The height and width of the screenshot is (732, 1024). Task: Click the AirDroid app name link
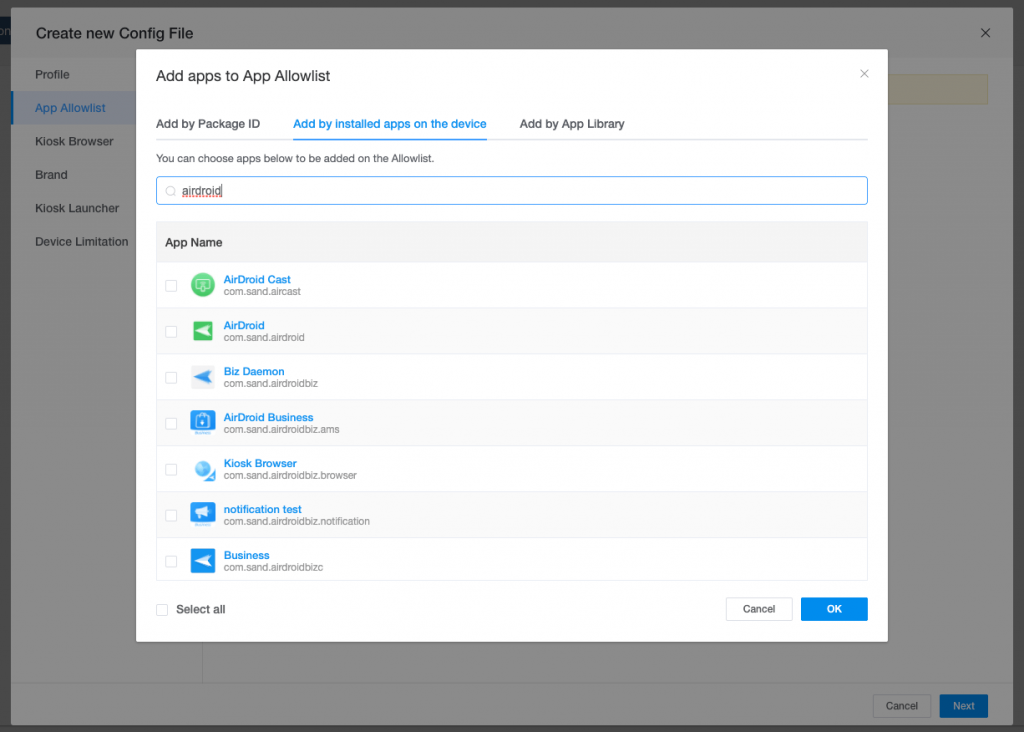point(244,325)
